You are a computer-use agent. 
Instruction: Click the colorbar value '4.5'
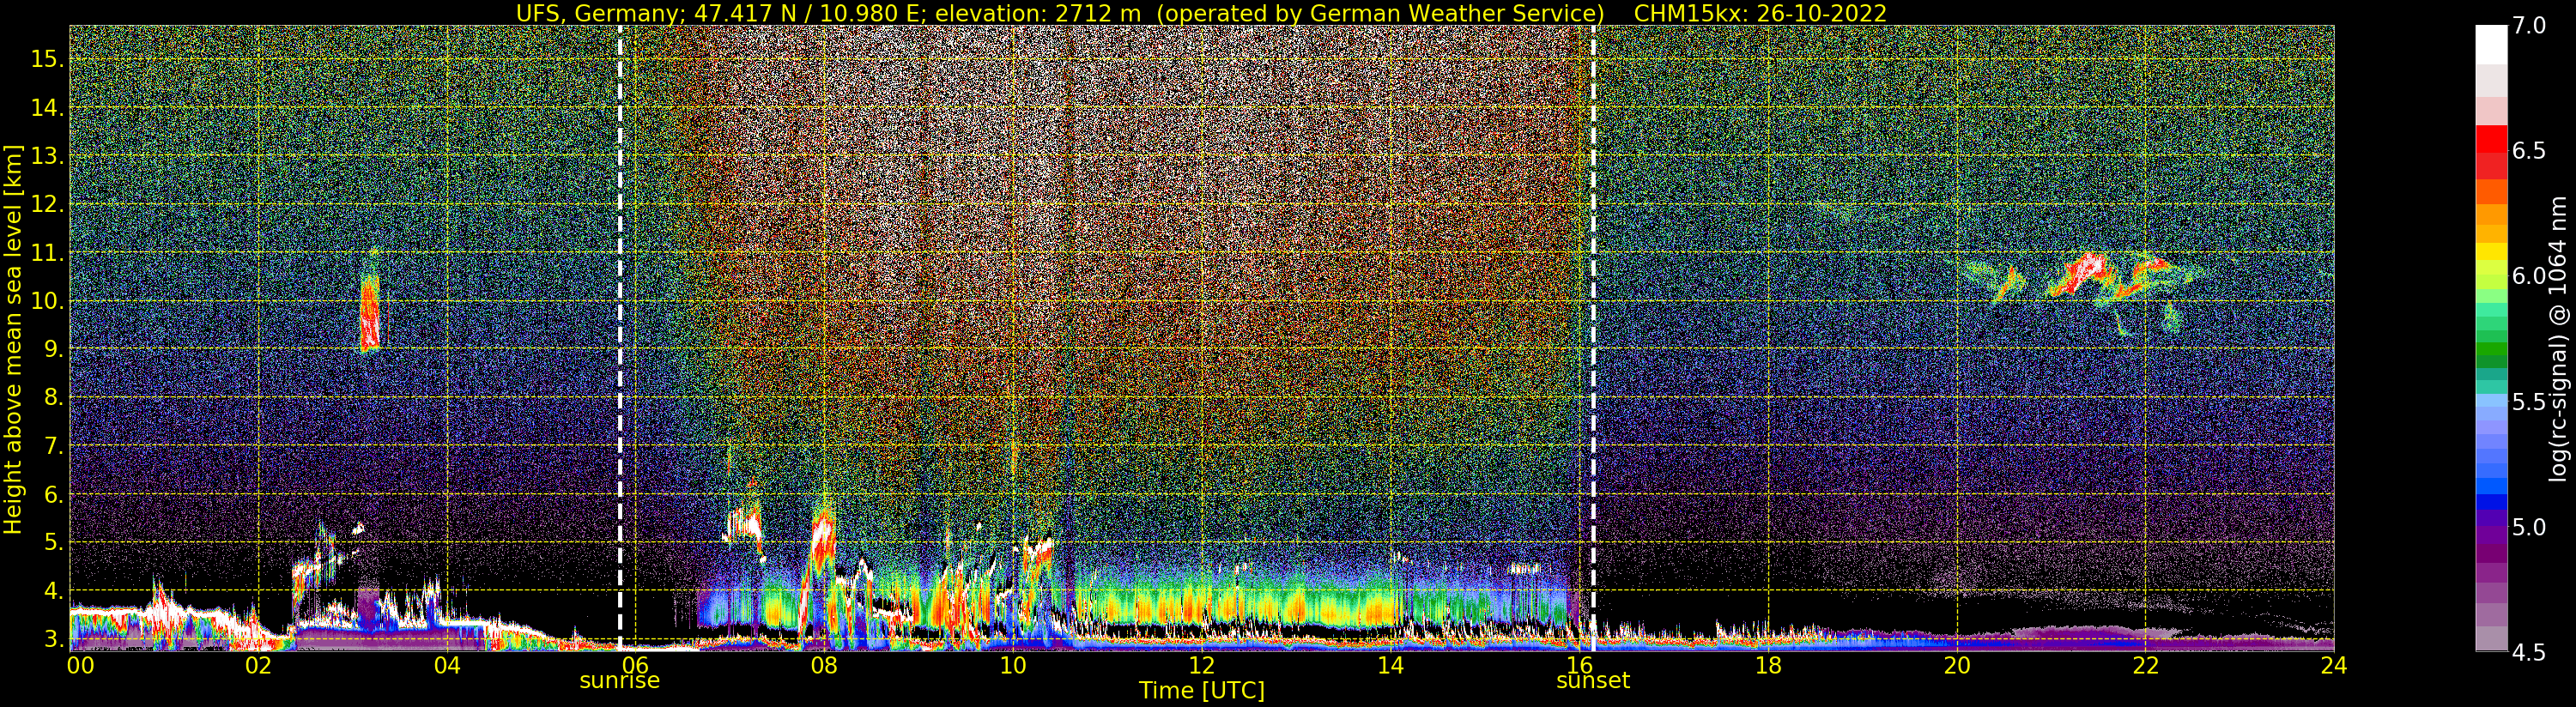[2529, 652]
